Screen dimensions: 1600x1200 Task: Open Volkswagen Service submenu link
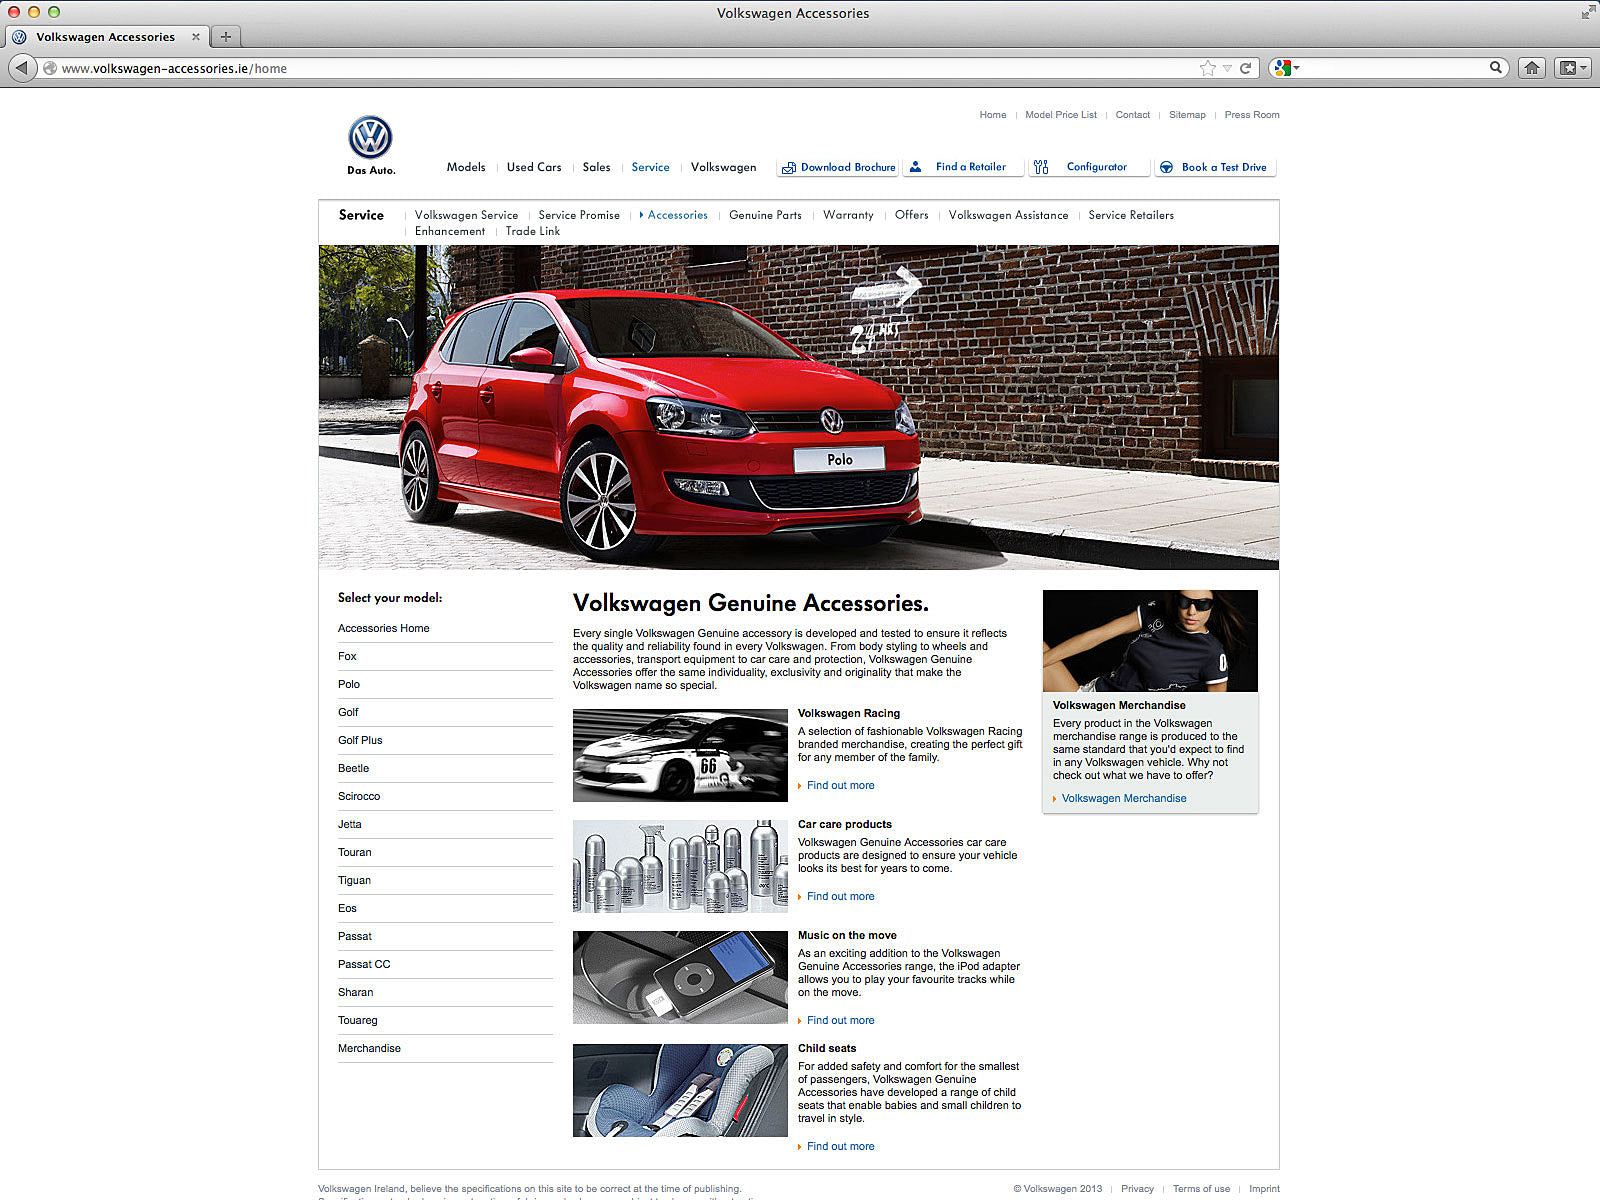pyautogui.click(x=466, y=215)
